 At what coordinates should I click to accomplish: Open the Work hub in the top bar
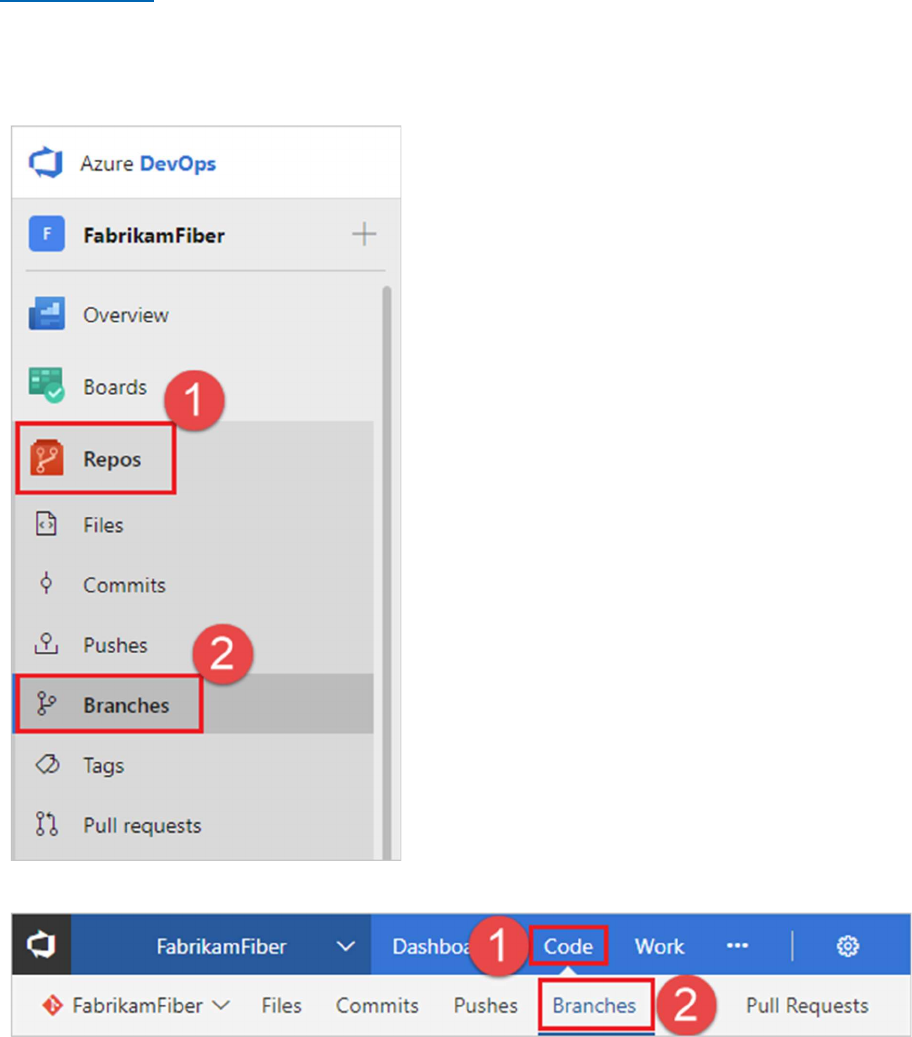point(659,946)
